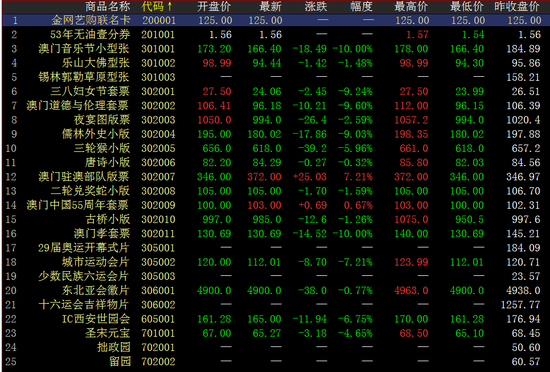Image resolution: width=550 pixels, height=372 pixels.
Task: Click the 昨收盘价 column header
Action: pos(517,6)
